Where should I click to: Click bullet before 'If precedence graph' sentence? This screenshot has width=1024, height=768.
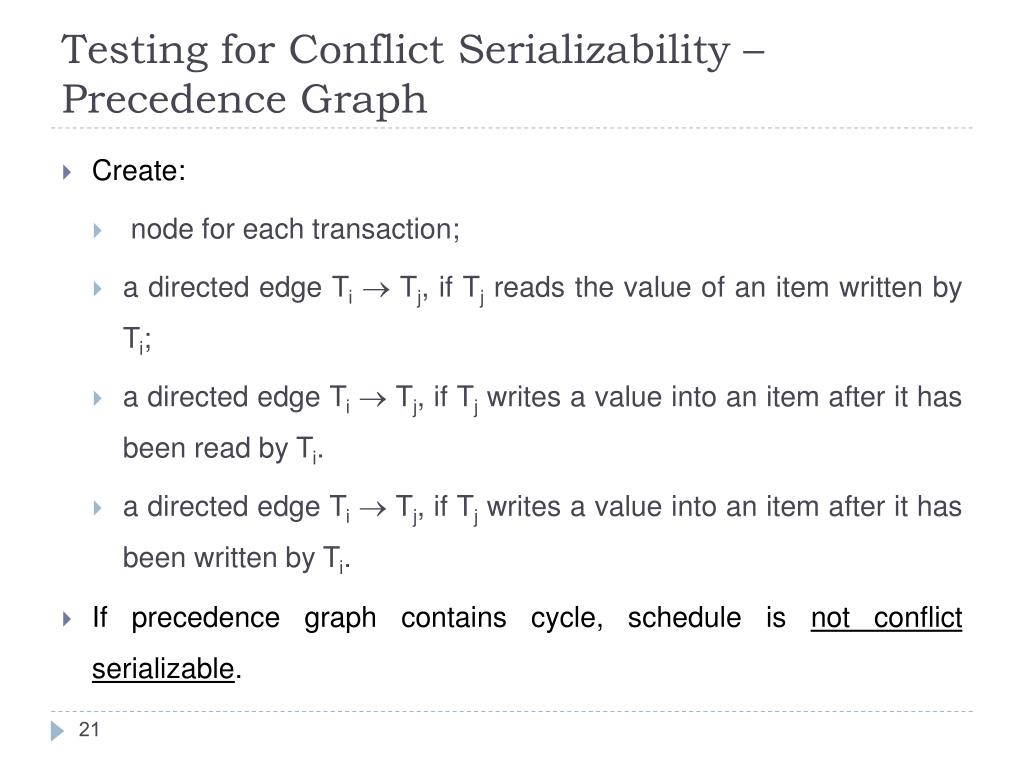pos(67,619)
